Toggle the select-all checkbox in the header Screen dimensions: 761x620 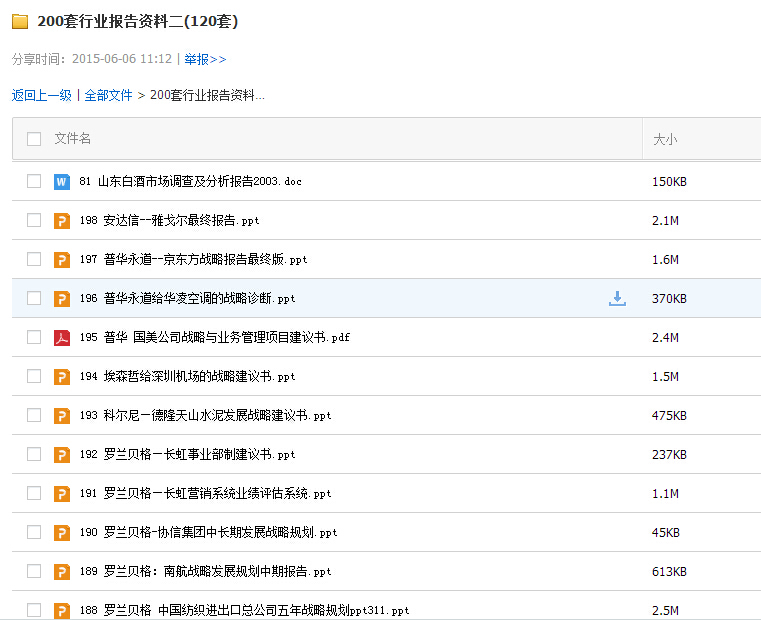click(x=34, y=139)
